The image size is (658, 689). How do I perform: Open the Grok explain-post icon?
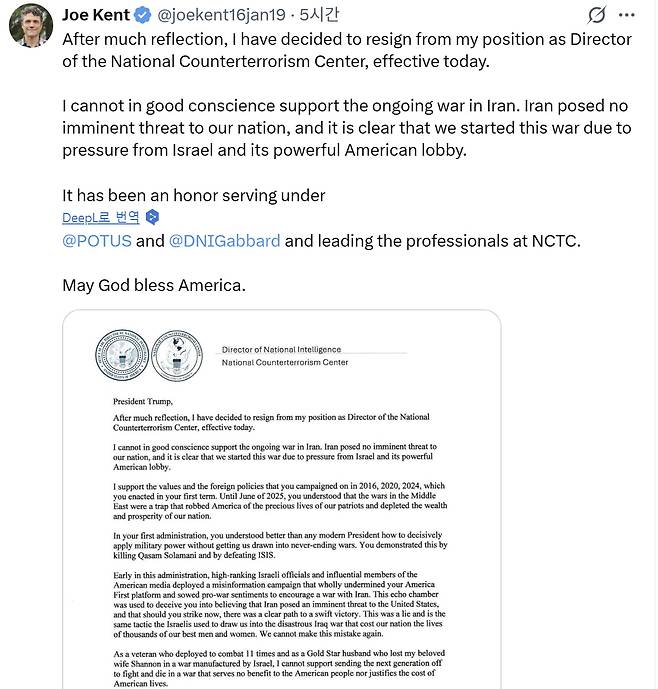597,15
